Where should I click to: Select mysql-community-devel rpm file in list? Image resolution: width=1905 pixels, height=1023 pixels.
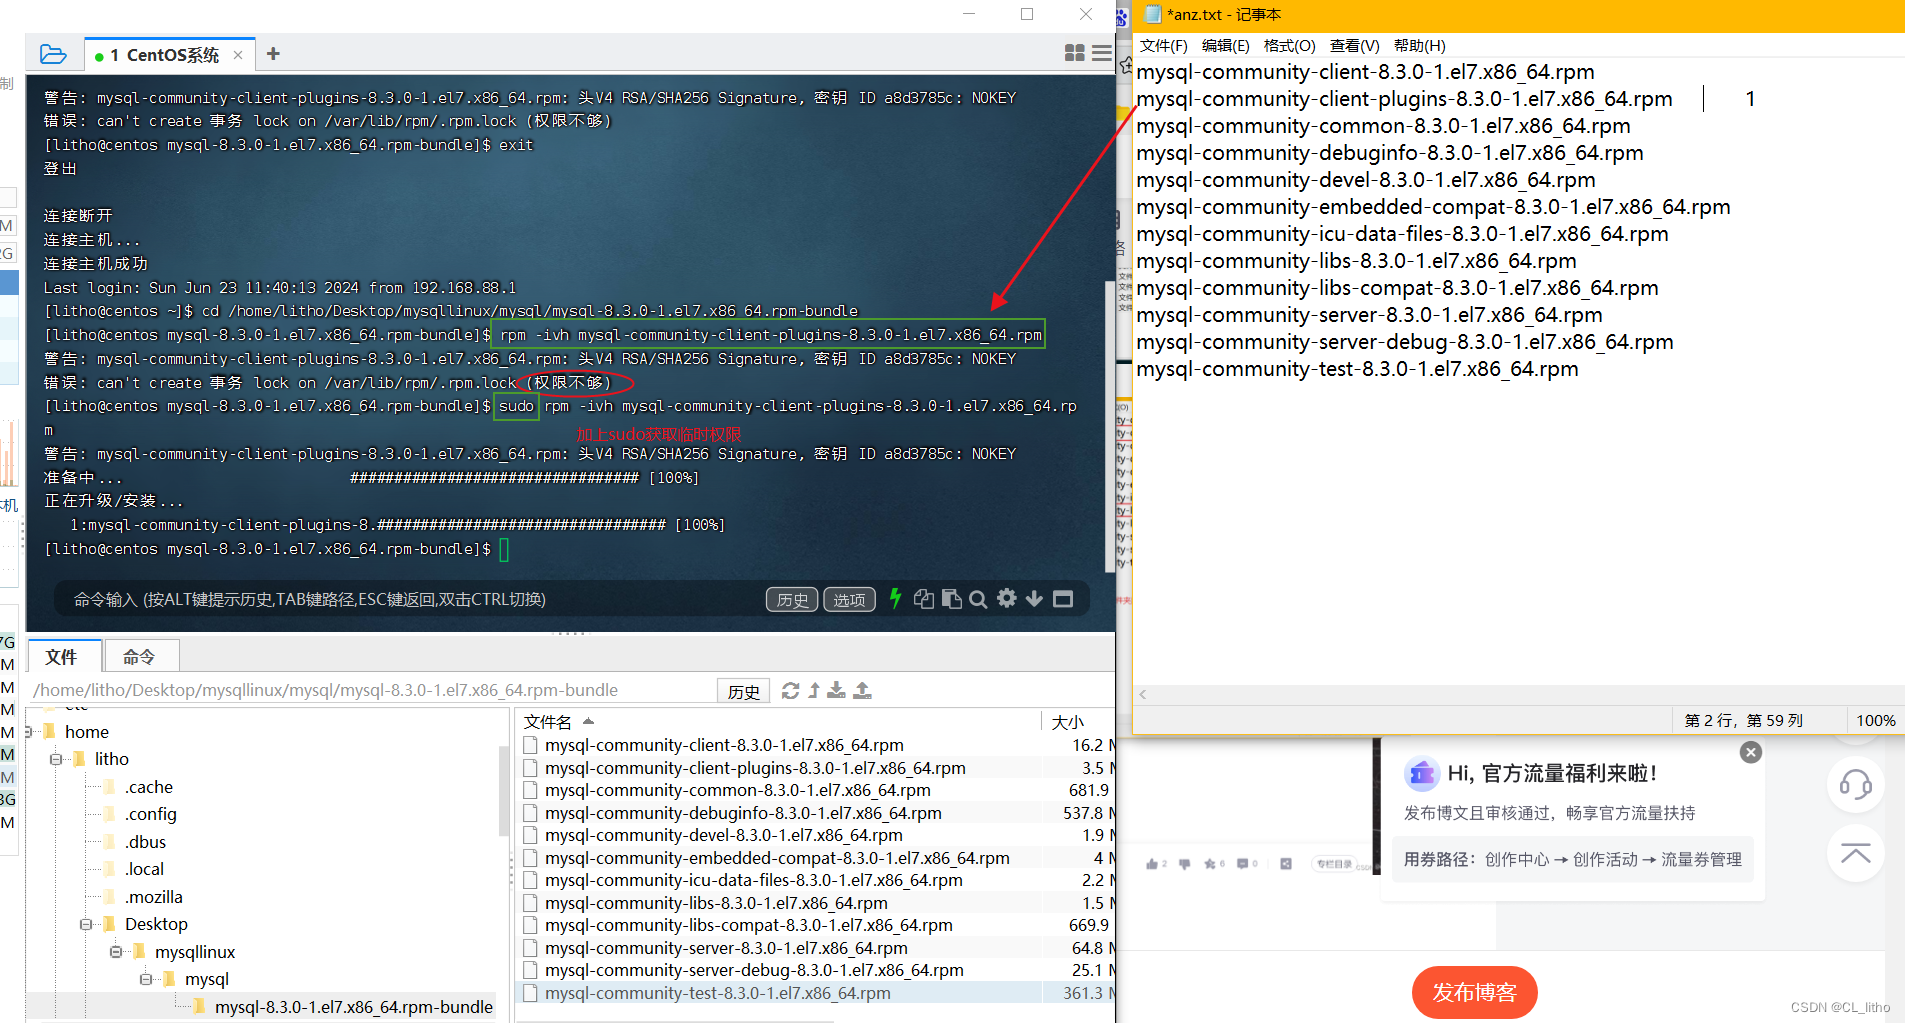[723, 835]
